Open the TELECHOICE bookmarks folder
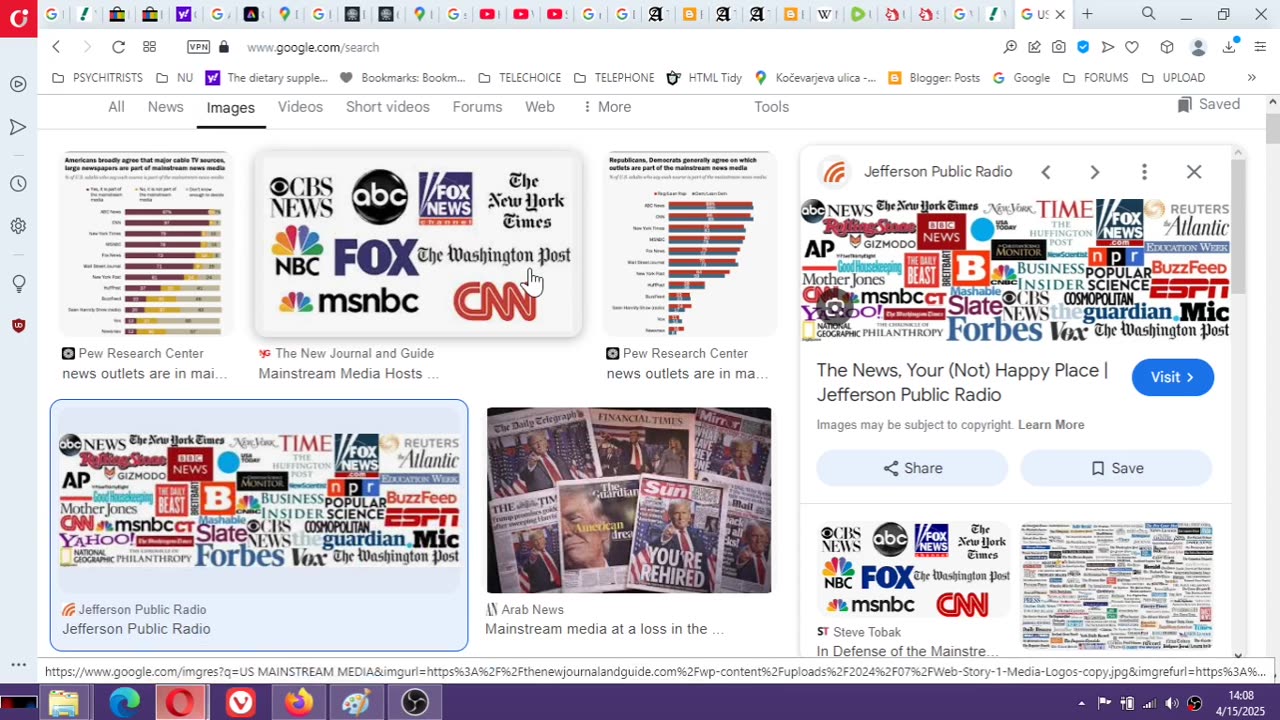Viewport: 1280px width, 720px height. [x=519, y=78]
